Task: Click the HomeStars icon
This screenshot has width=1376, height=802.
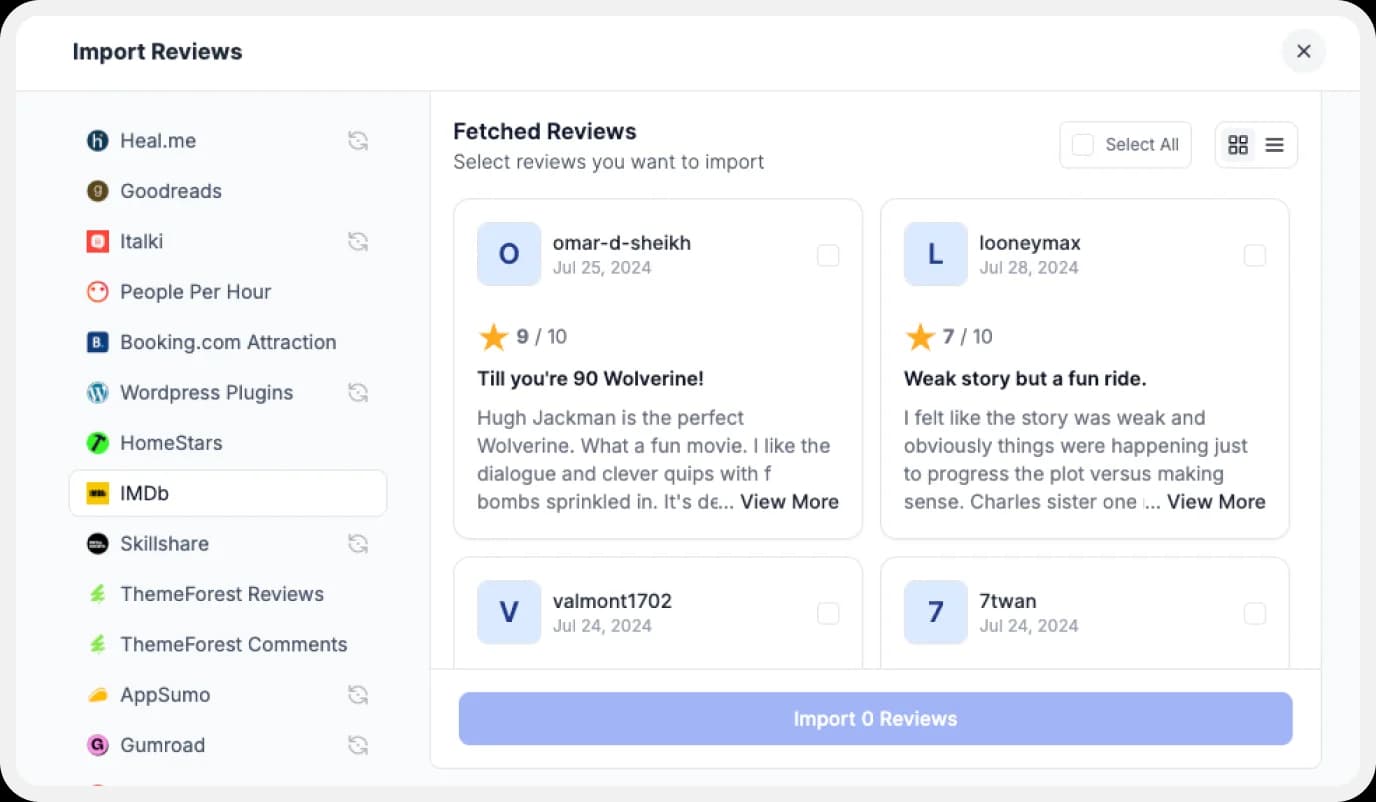Action: point(97,442)
